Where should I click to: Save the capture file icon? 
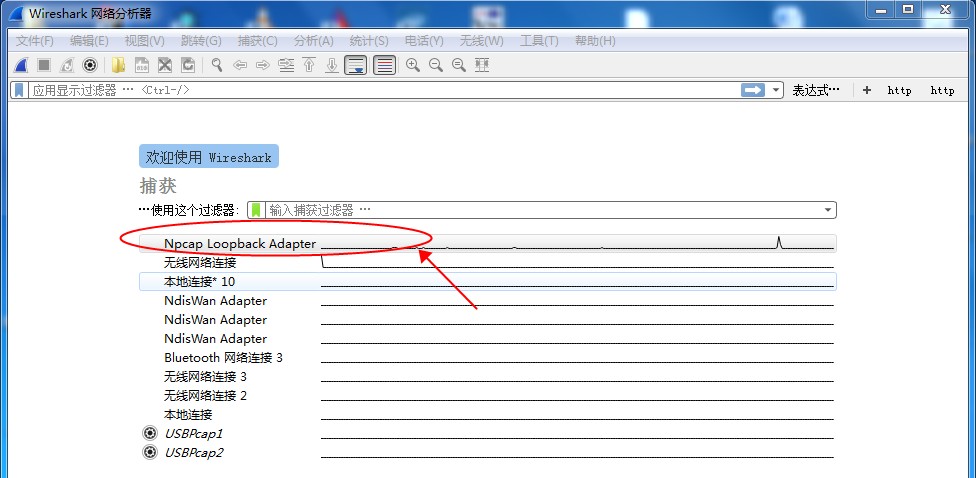click(142, 65)
